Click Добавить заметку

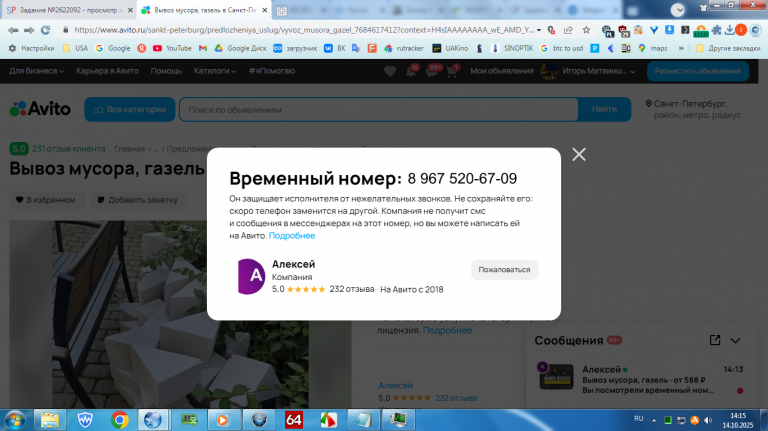(138, 200)
